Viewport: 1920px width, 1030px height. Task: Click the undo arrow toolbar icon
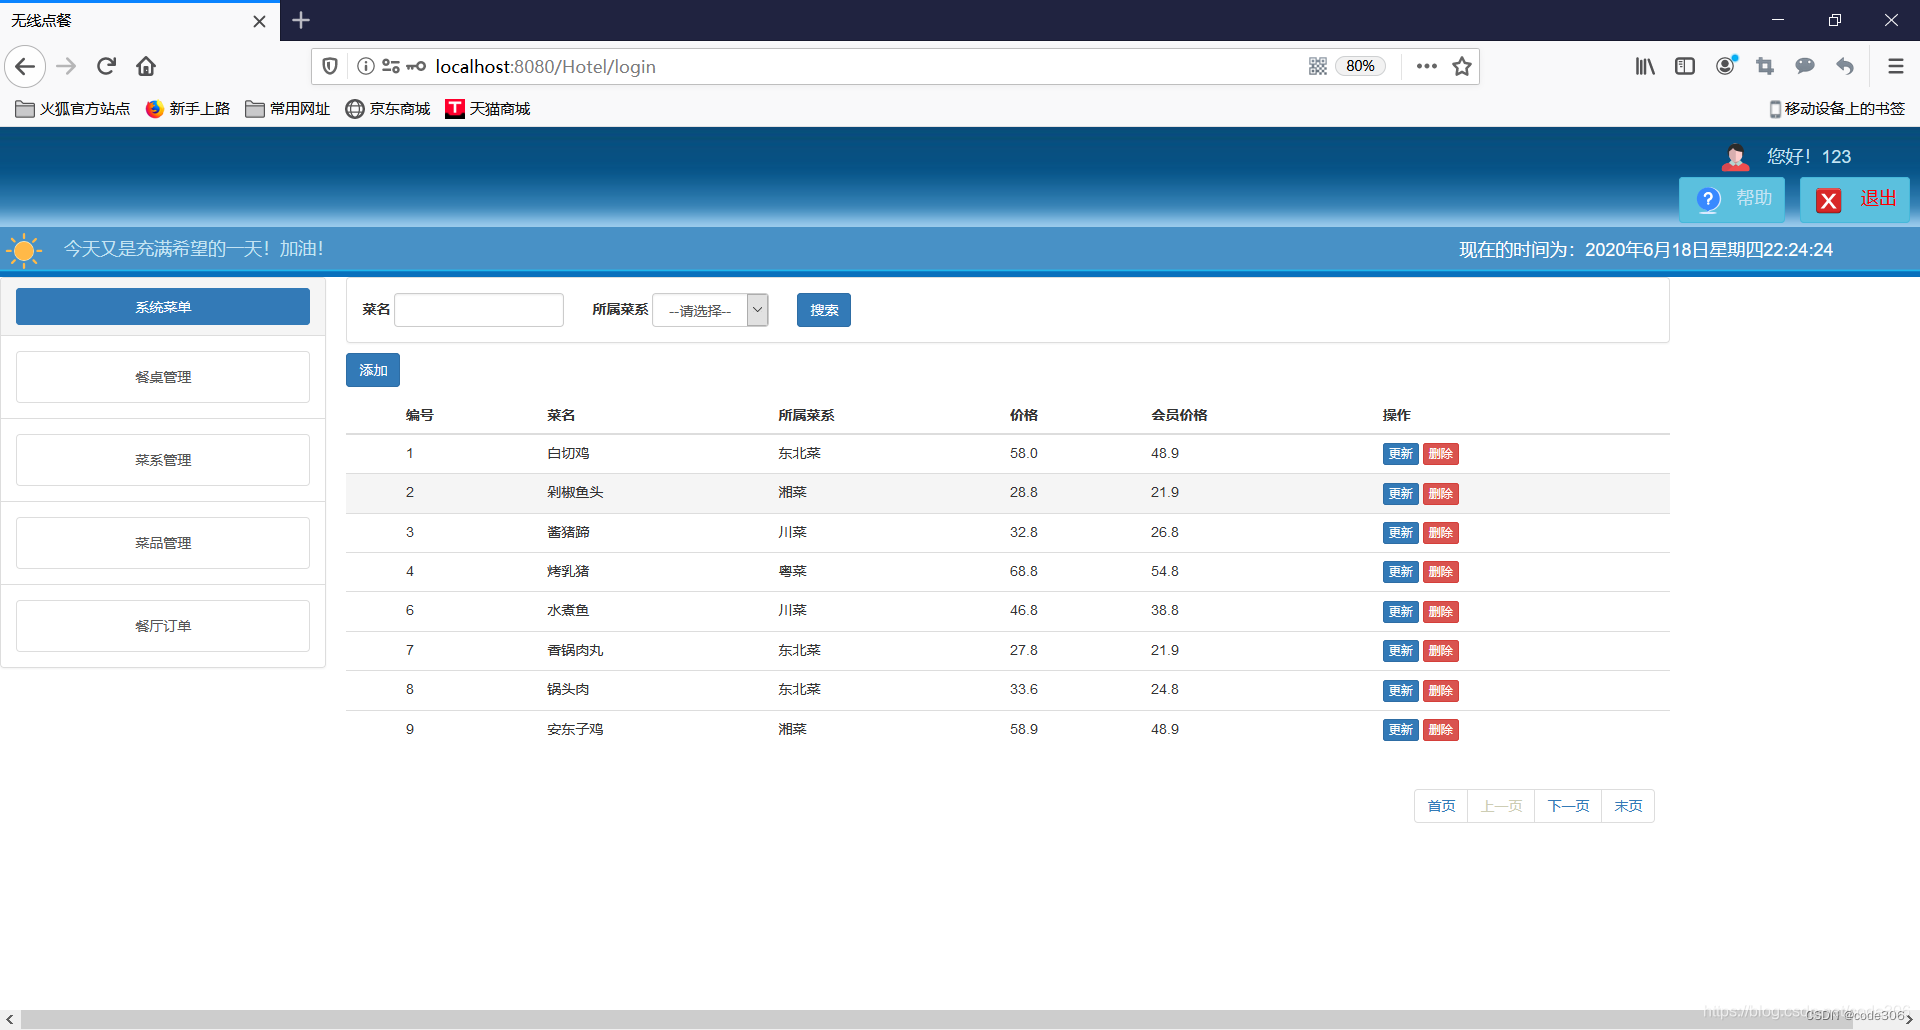[1845, 66]
